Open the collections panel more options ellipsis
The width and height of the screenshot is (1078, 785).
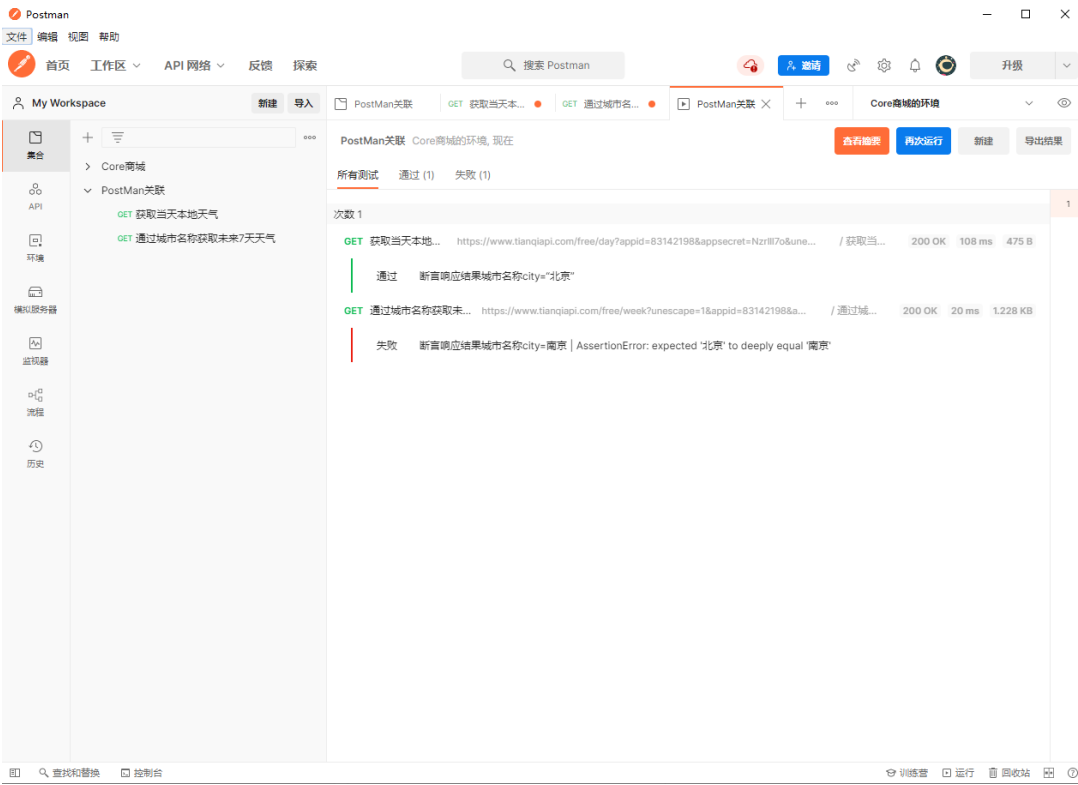[x=310, y=137]
